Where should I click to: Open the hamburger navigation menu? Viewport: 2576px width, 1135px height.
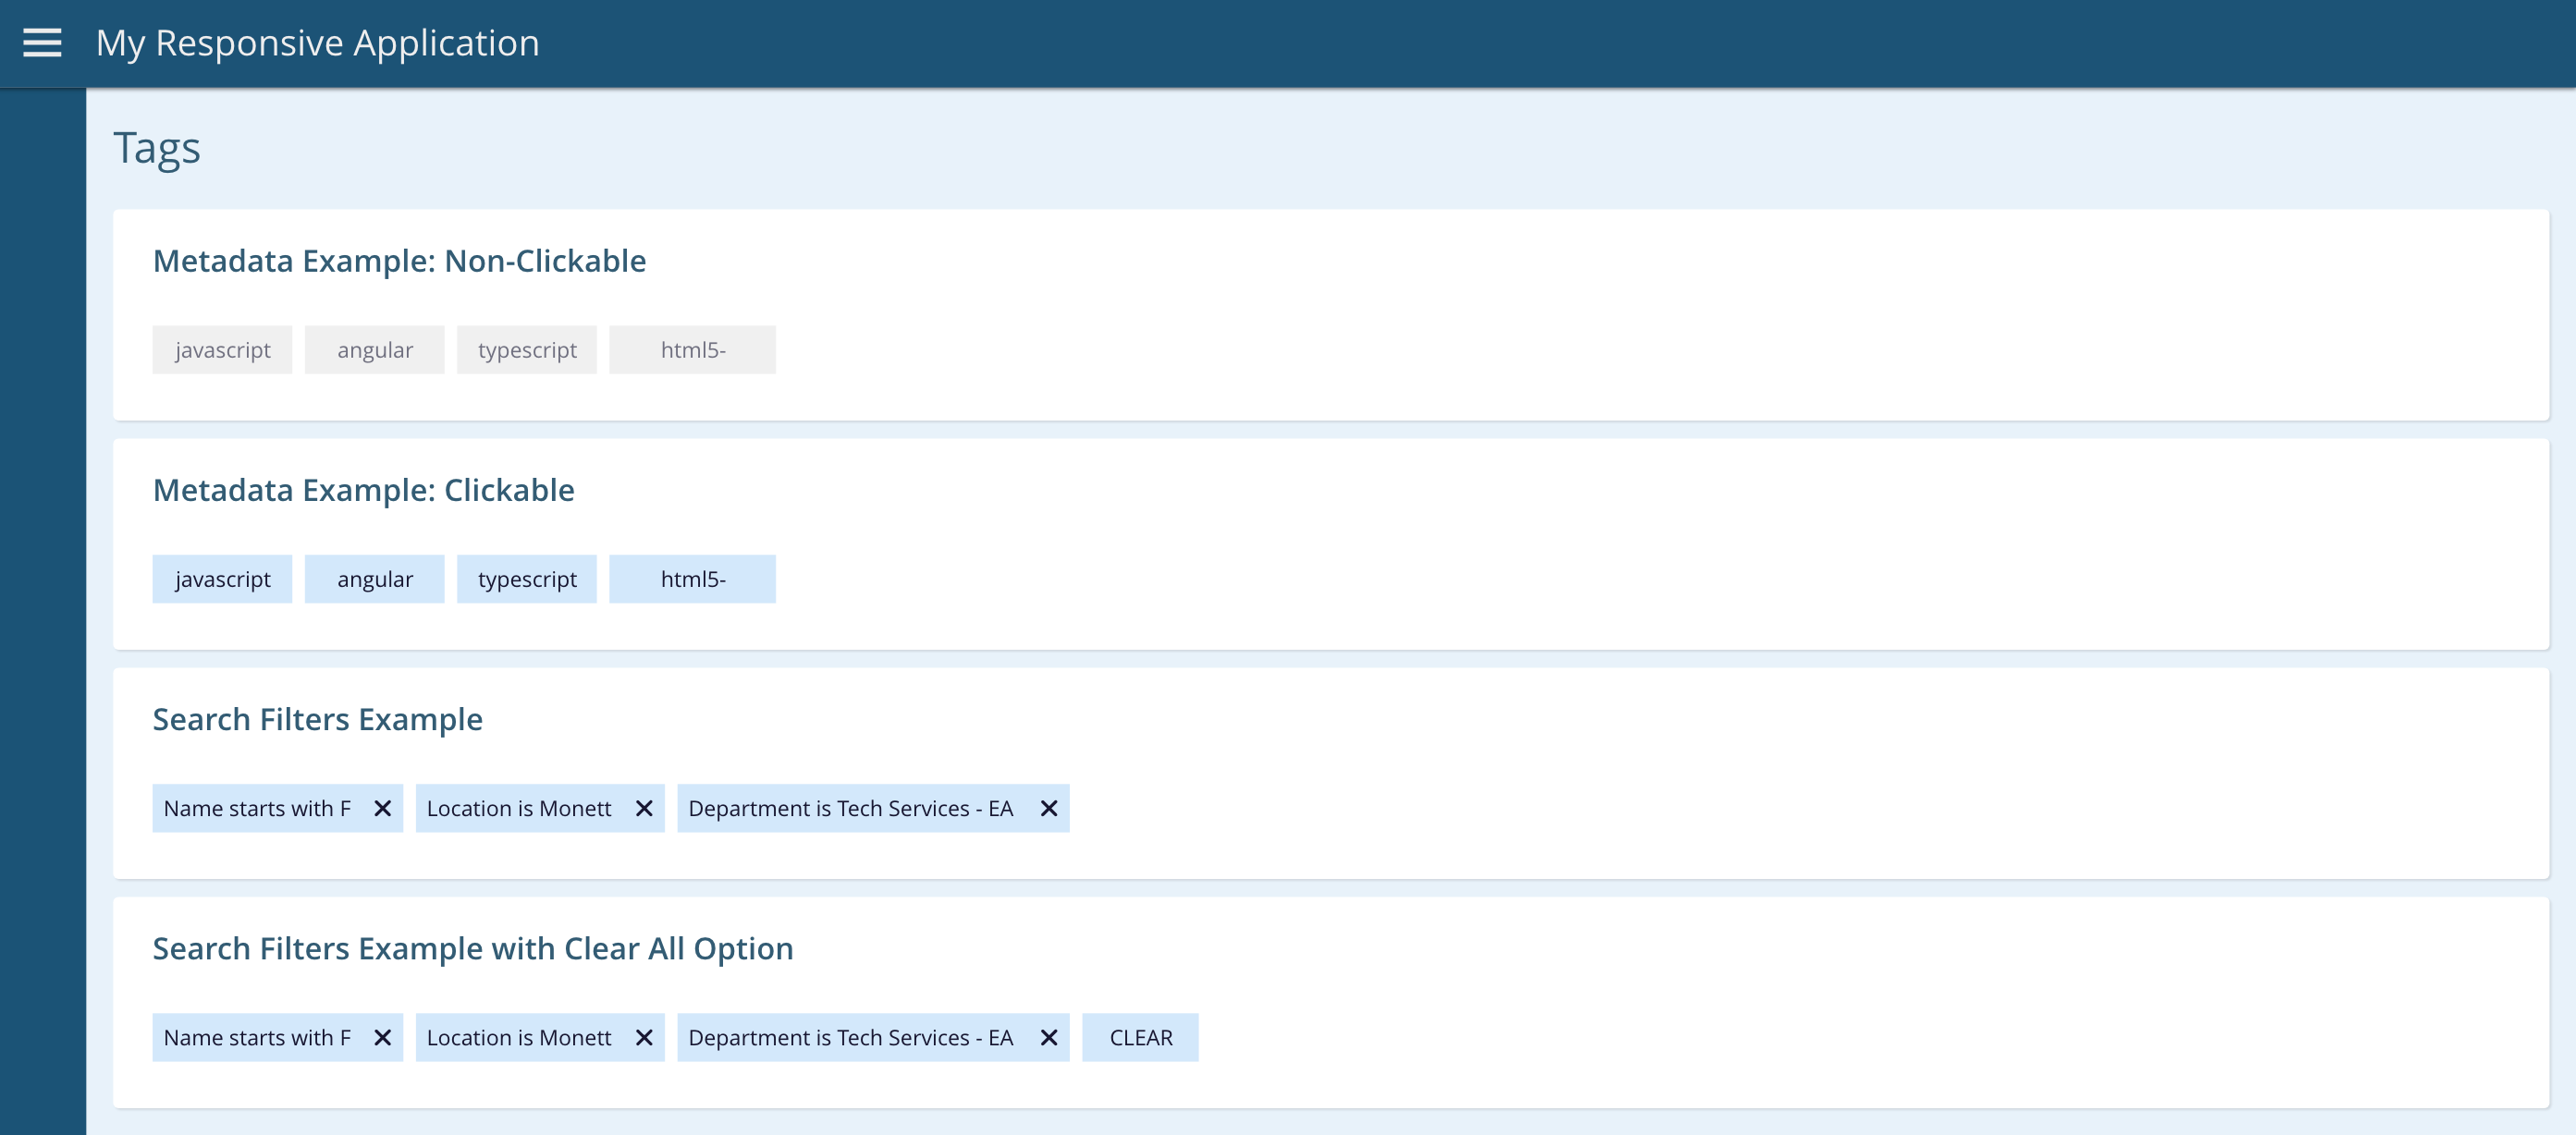(42, 43)
